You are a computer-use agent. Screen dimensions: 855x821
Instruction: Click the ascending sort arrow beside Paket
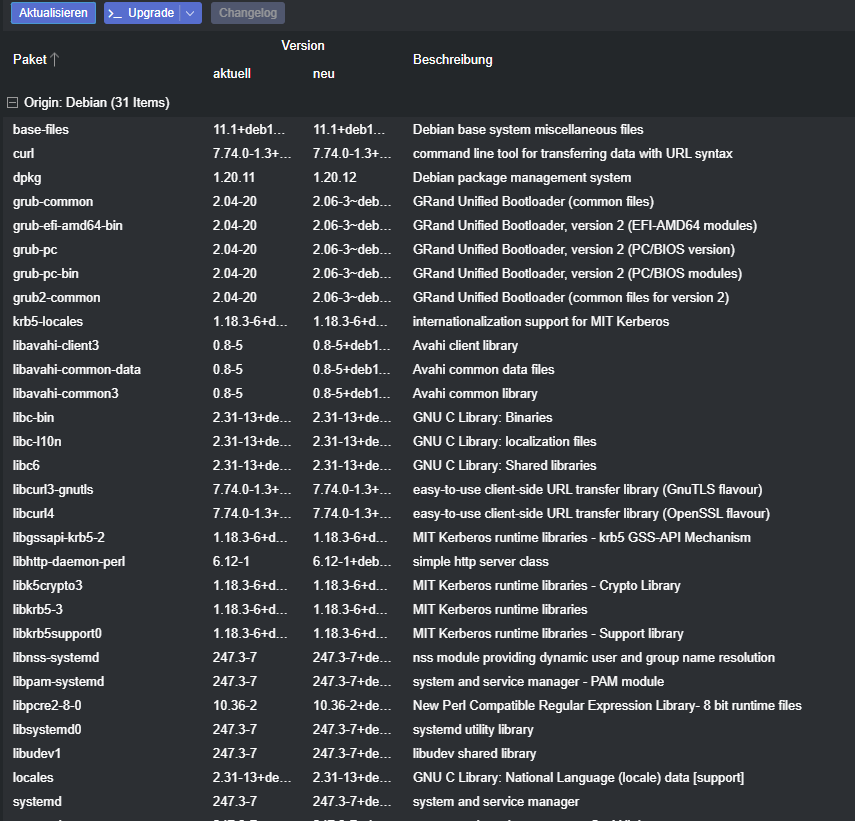click(55, 59)
